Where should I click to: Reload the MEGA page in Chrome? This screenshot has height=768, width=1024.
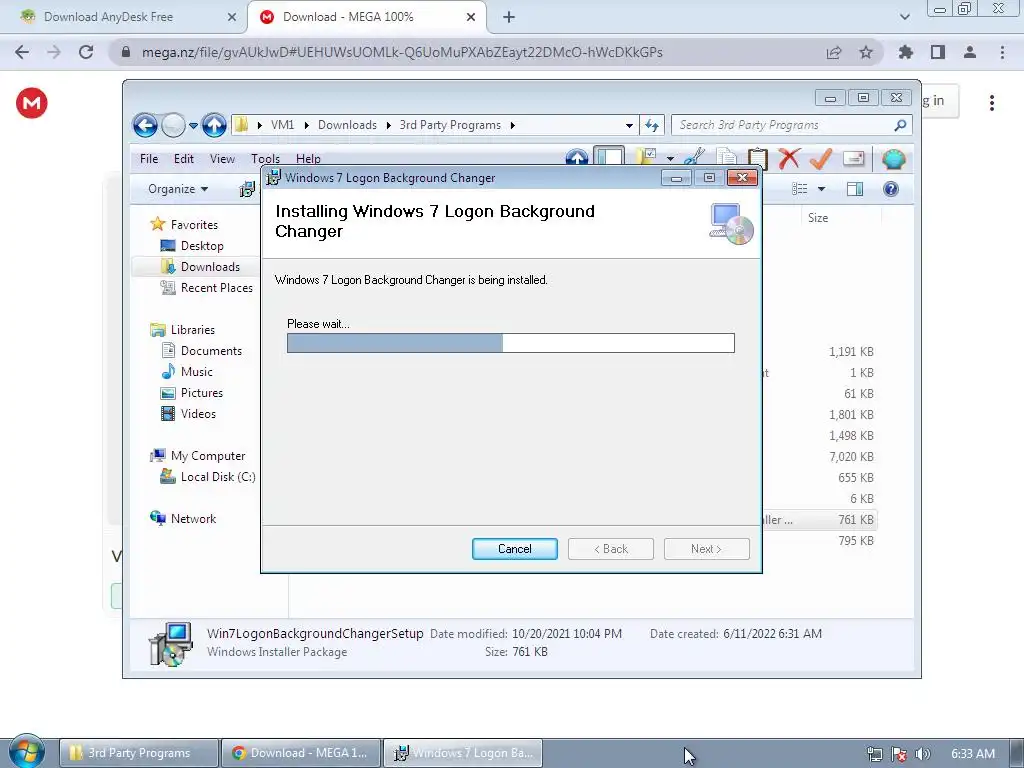click(x=86, y=52)
